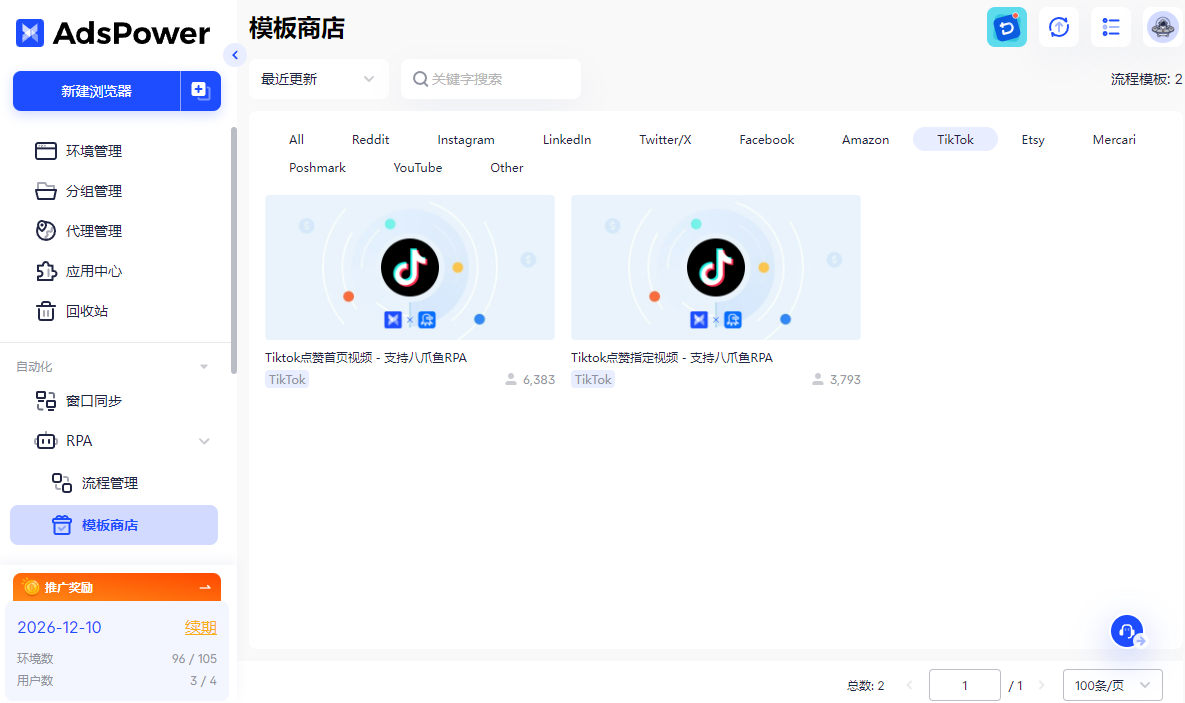Click the 2026-12-10 expiry date
The image size is (1185, 703).
pyautogui.click(x=59, y=627)
